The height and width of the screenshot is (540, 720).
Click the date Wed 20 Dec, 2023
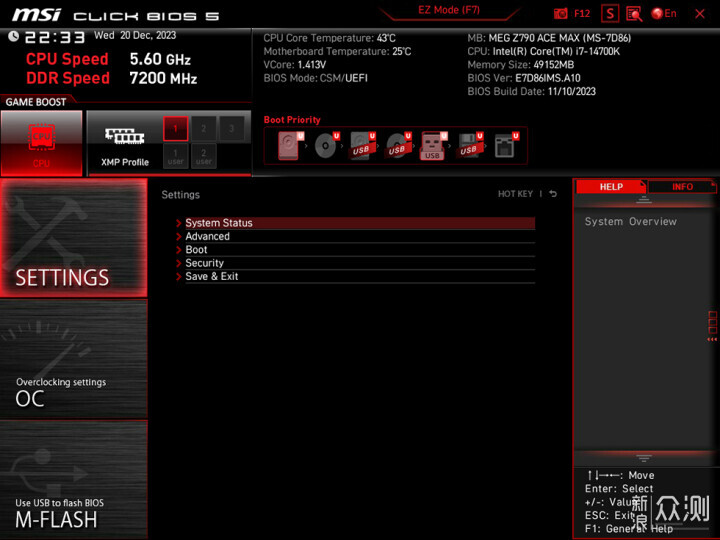[135, 35]
